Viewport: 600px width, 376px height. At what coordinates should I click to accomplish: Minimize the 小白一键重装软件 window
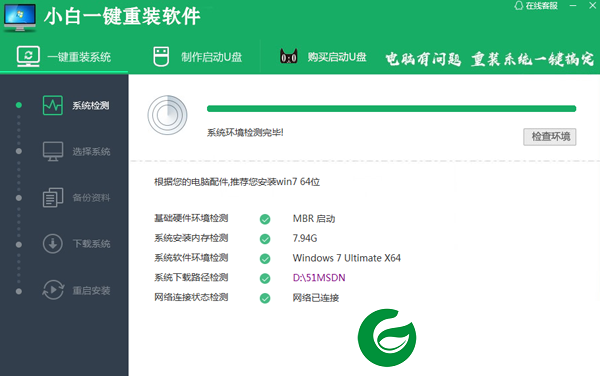573,5
